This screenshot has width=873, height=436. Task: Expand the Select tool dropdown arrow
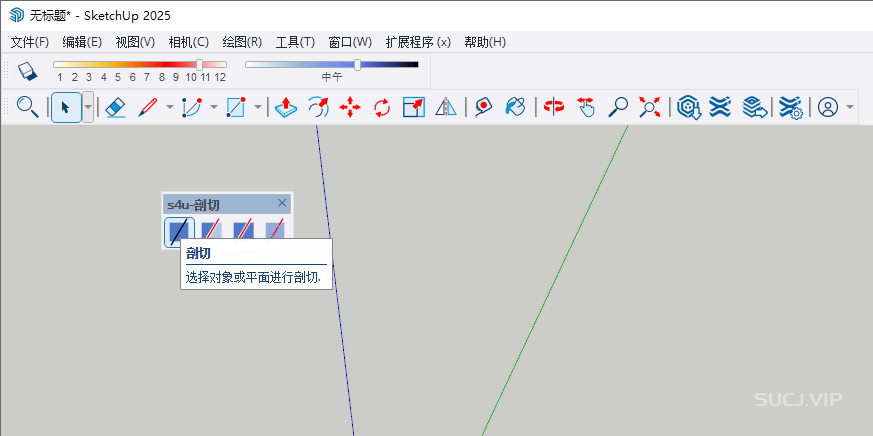[x=88, y=106]
